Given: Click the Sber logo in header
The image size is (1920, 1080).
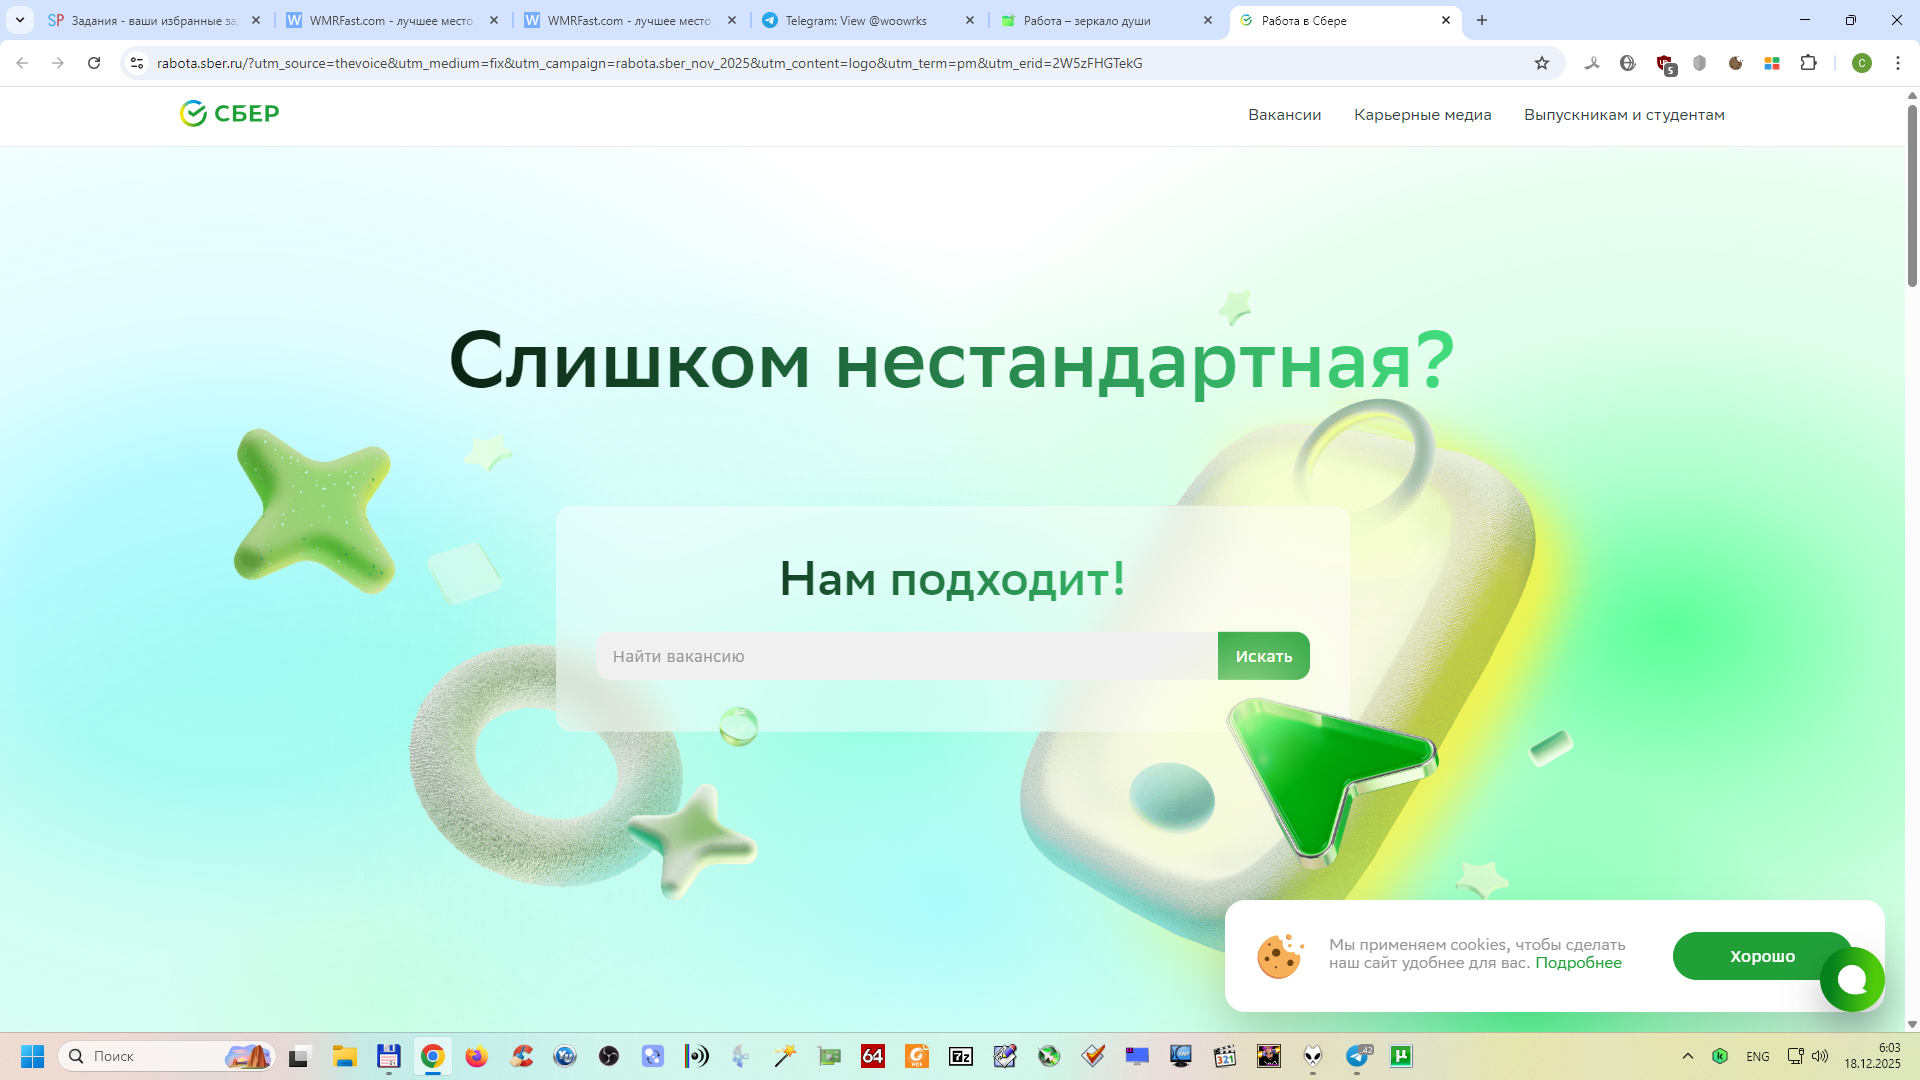Looking at the screenshot, I should [229, 114].
